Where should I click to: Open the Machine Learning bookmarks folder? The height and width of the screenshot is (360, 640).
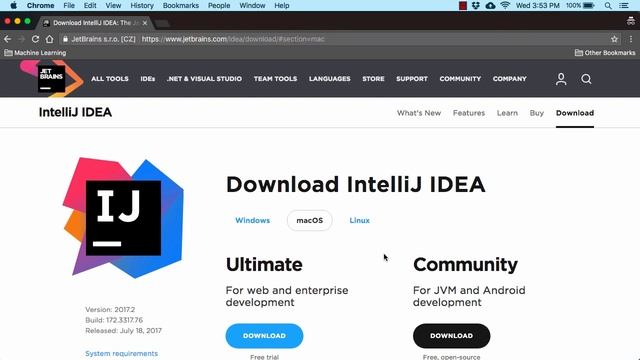point(35,53)
